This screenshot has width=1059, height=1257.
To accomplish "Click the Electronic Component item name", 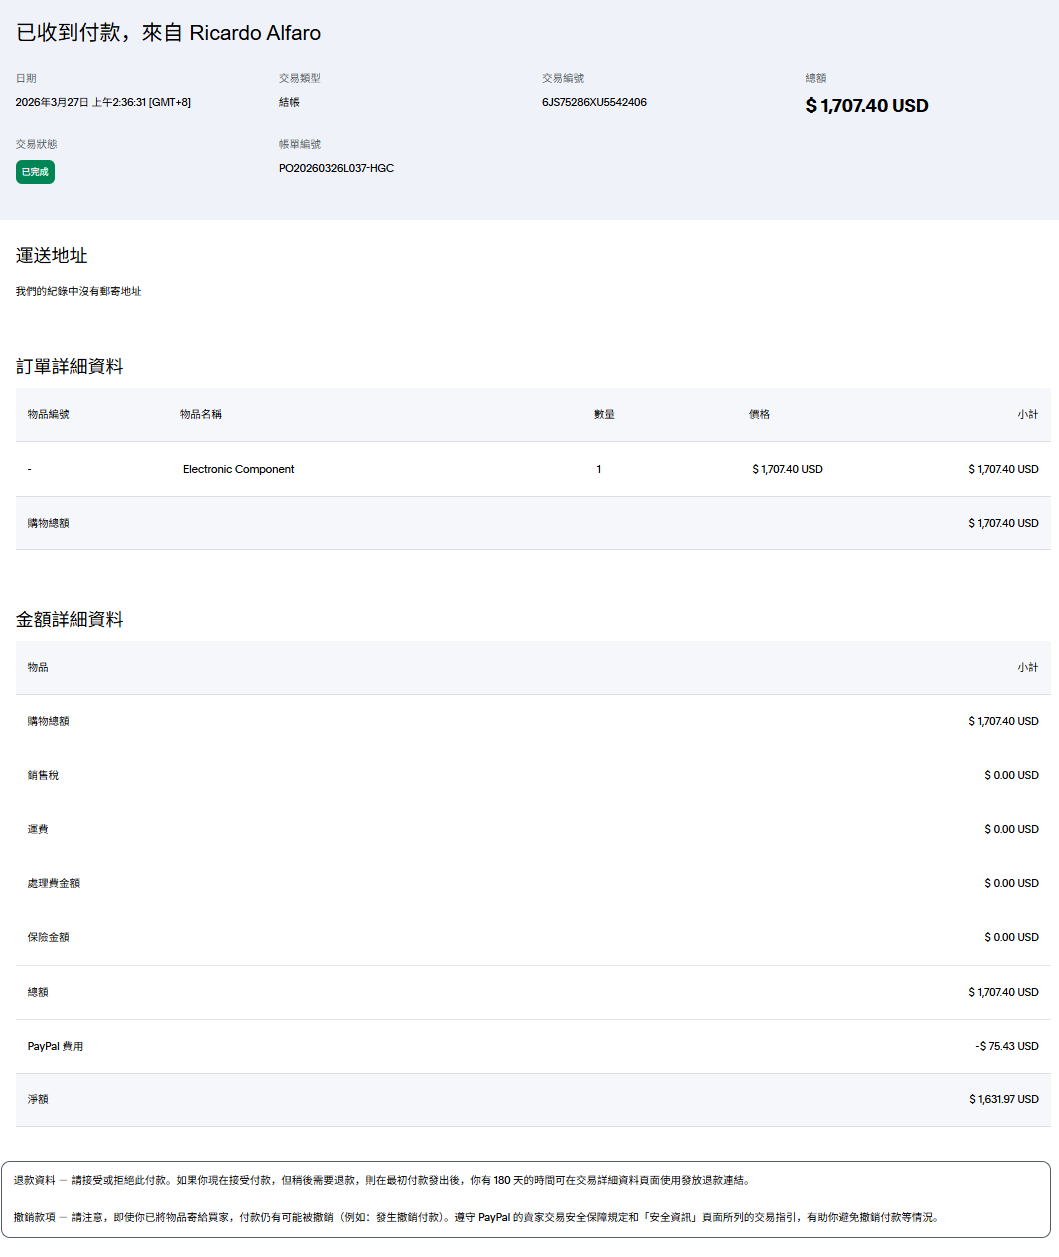I will (238, 469).
